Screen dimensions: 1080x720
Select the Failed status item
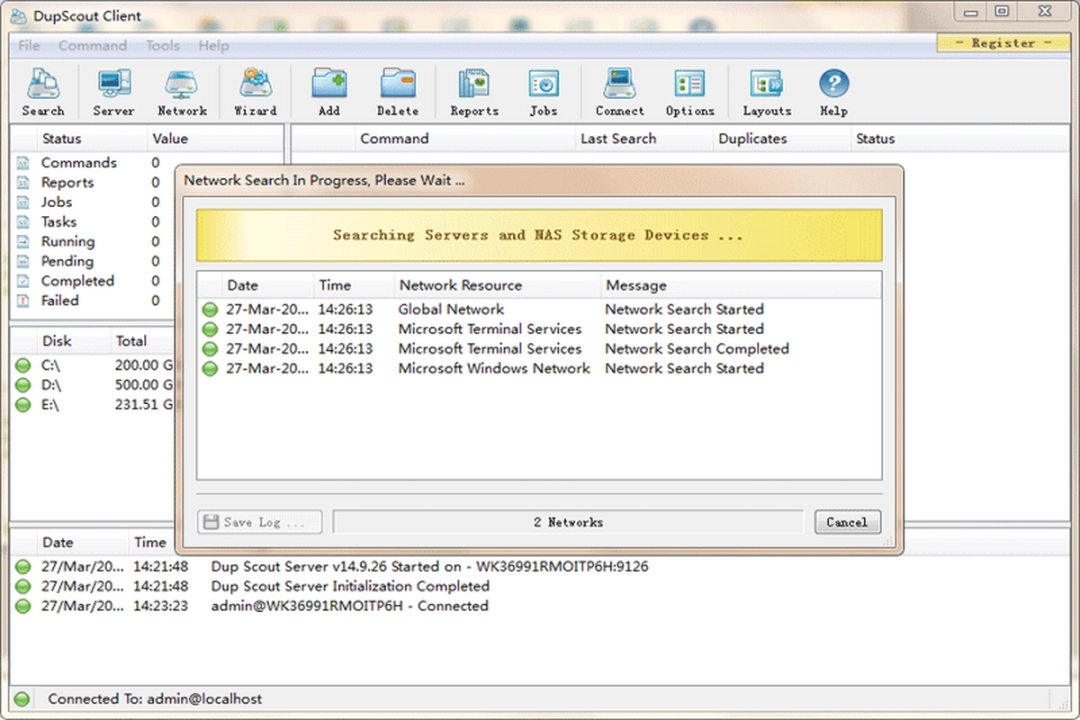64,300
